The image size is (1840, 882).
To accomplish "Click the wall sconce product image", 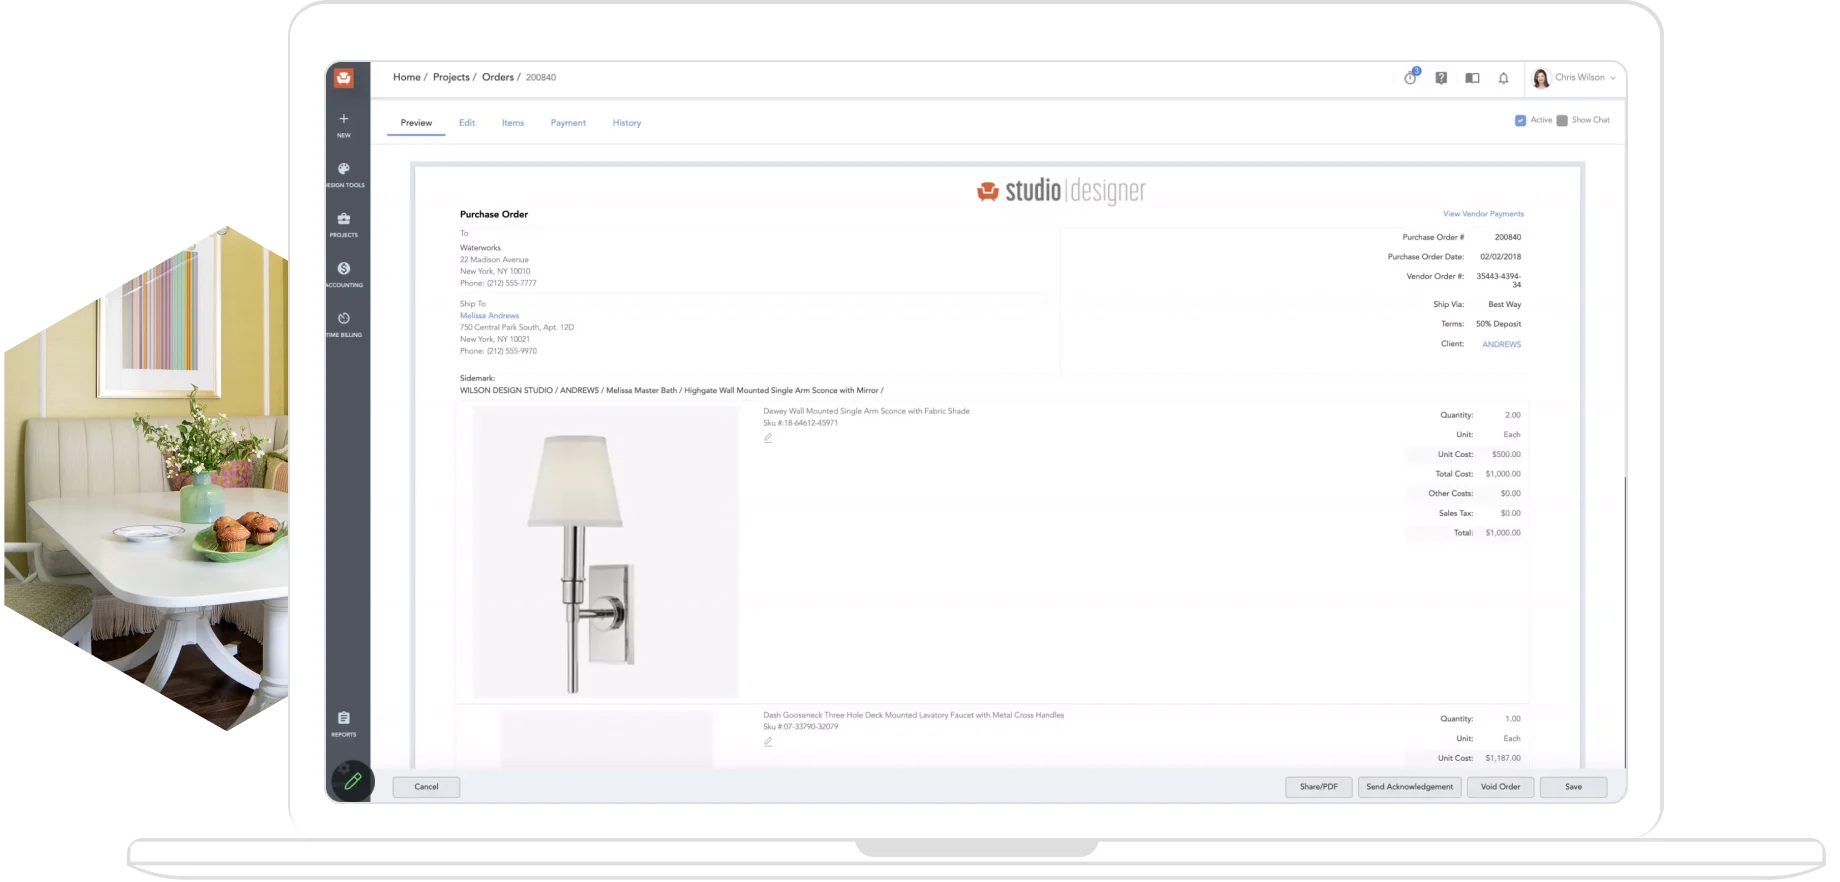I will coord(605,552).
